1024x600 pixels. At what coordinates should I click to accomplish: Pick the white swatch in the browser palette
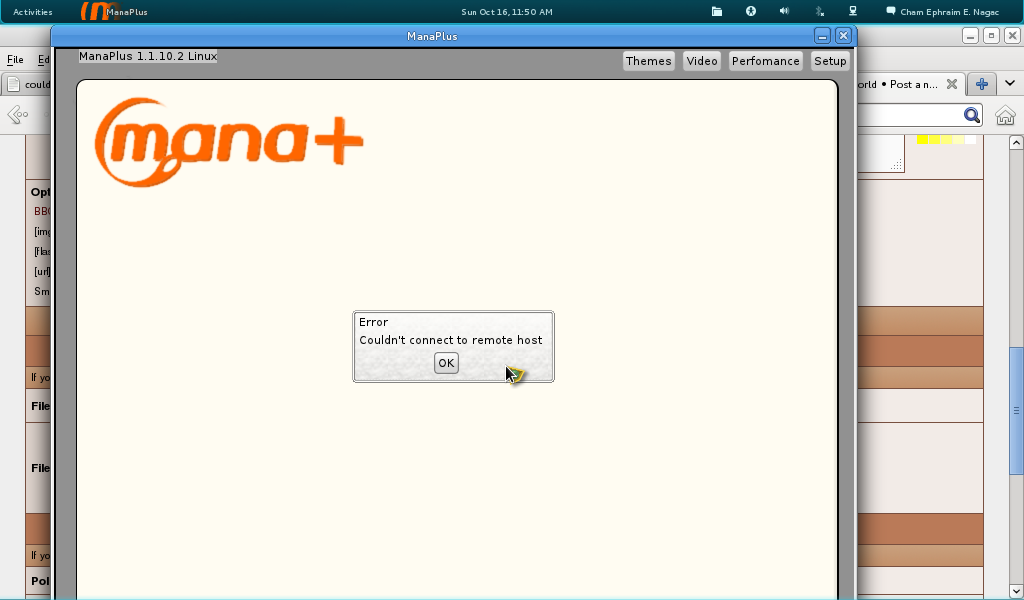(970, 139)
